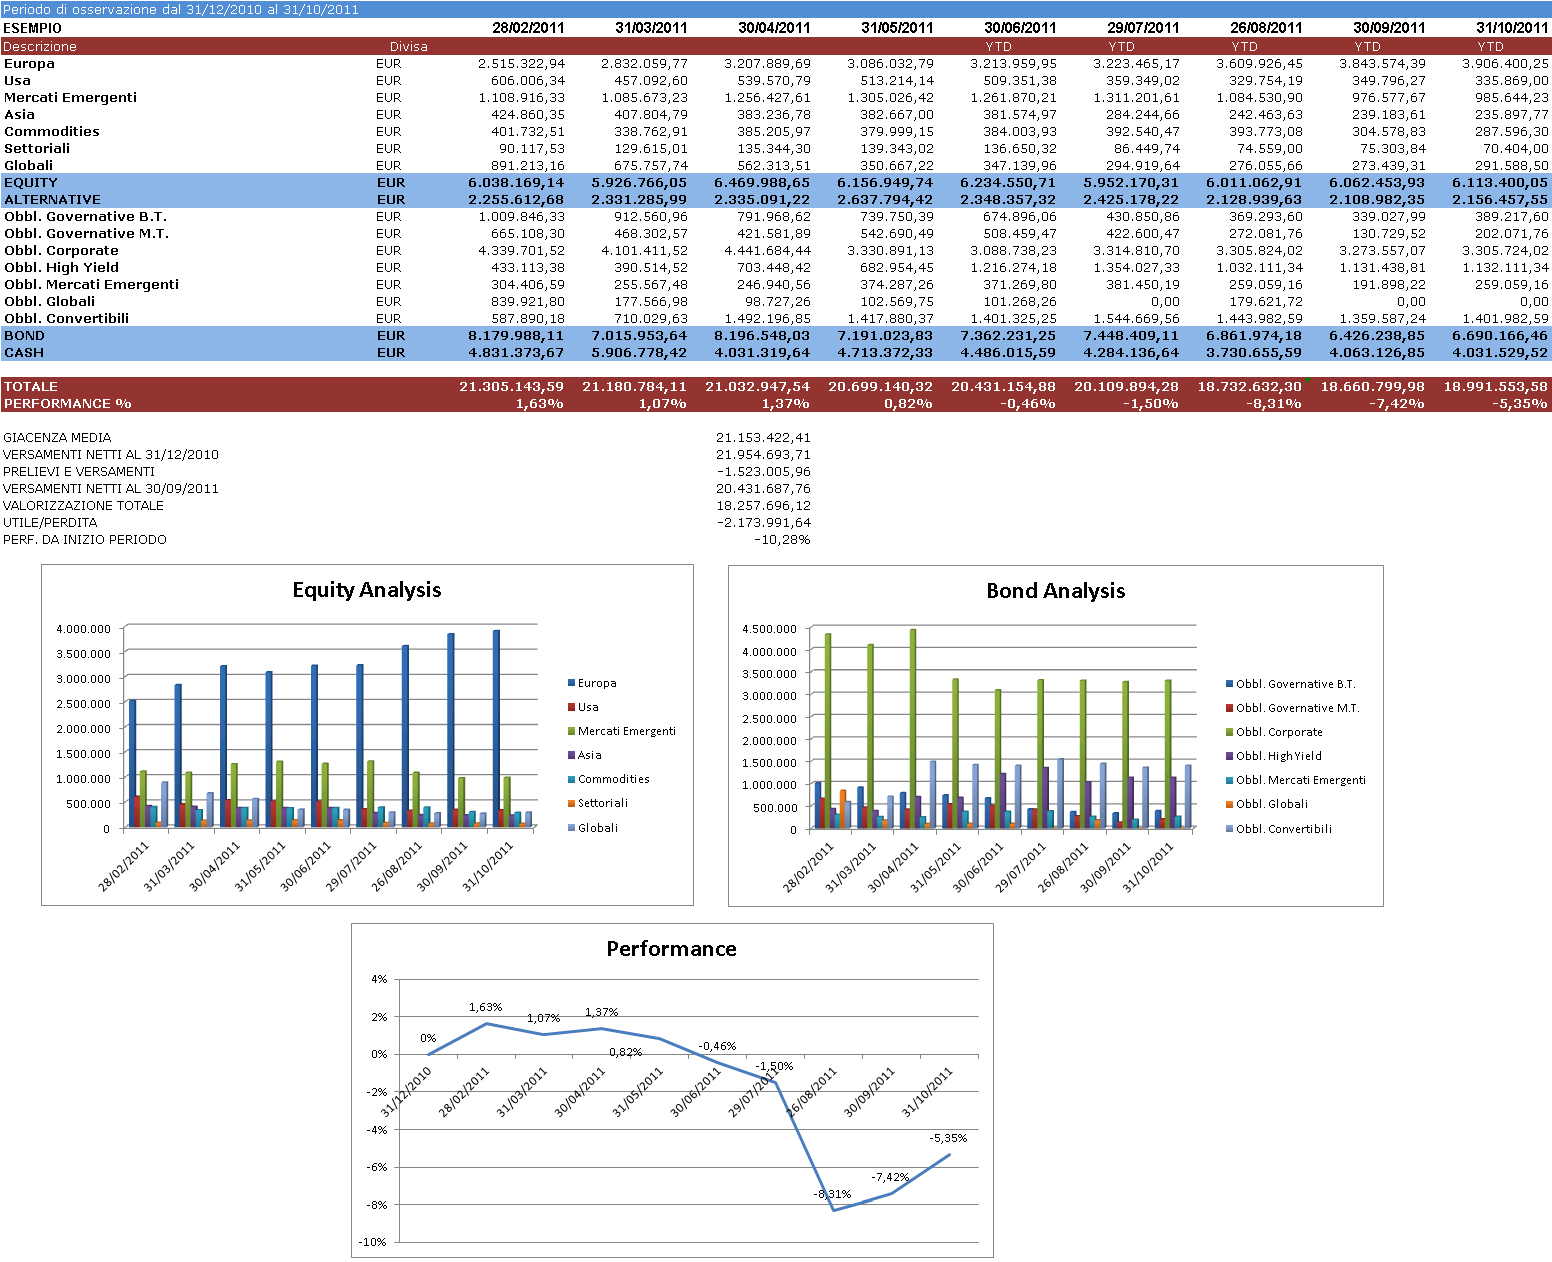Click the performance cell showing -8,31%

pyautogui.click(x=1274, y=403)
